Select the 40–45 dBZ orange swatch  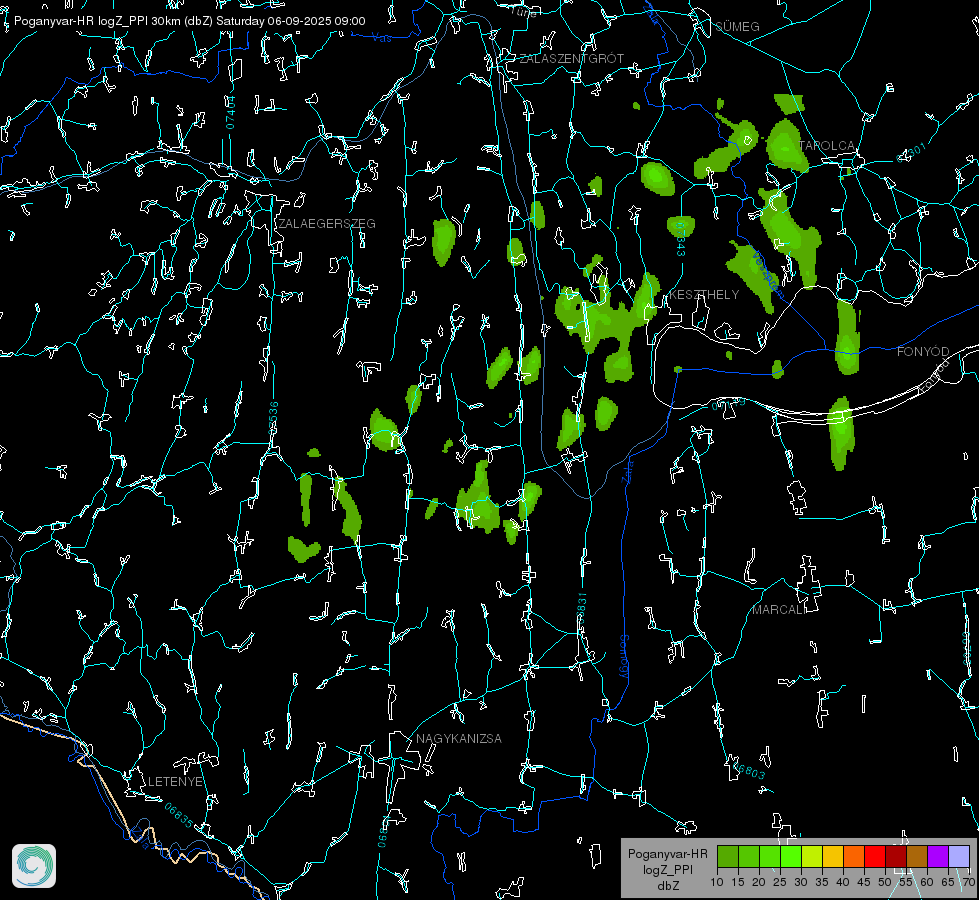[x=854, y=856]
